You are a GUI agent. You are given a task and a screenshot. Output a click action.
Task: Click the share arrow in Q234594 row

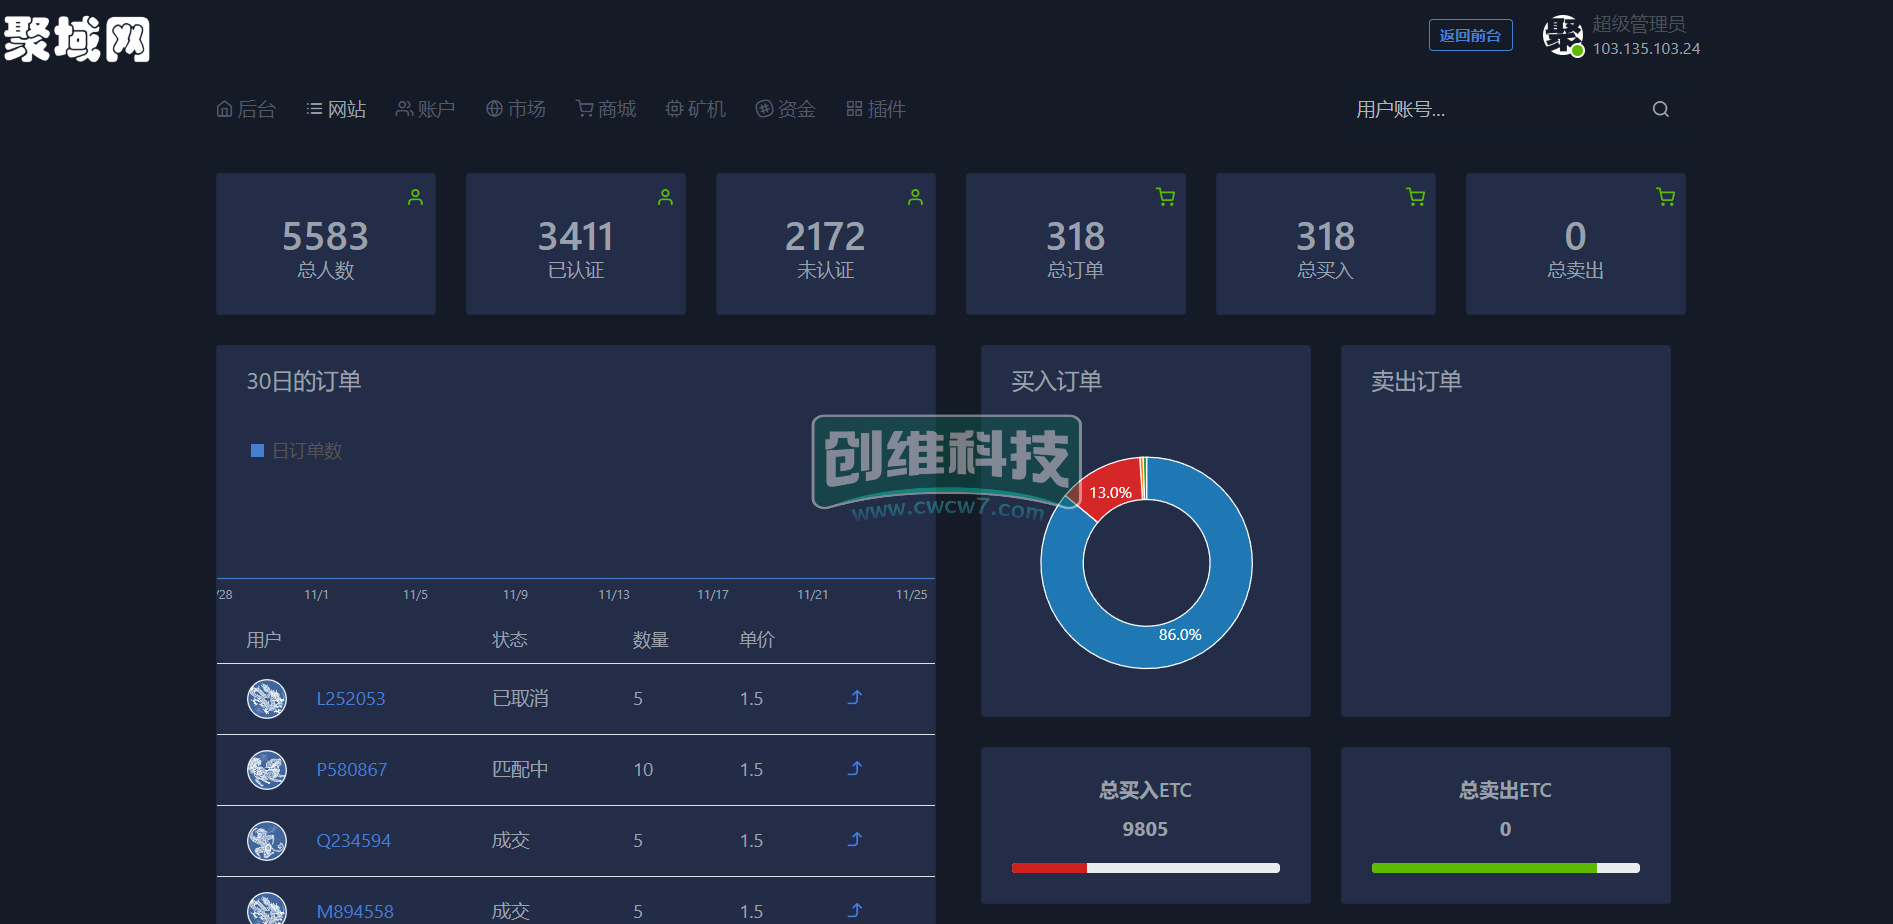tap(855, 840)
